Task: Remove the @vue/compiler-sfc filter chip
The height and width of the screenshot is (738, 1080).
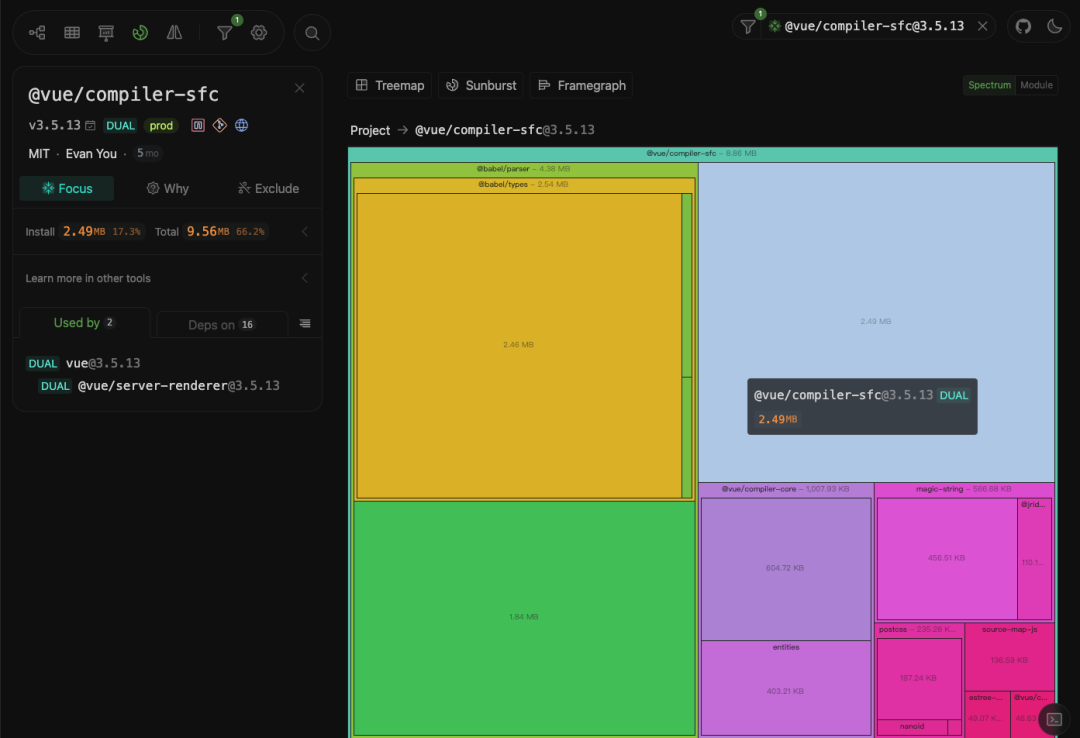Action: [x=983, y=26]
